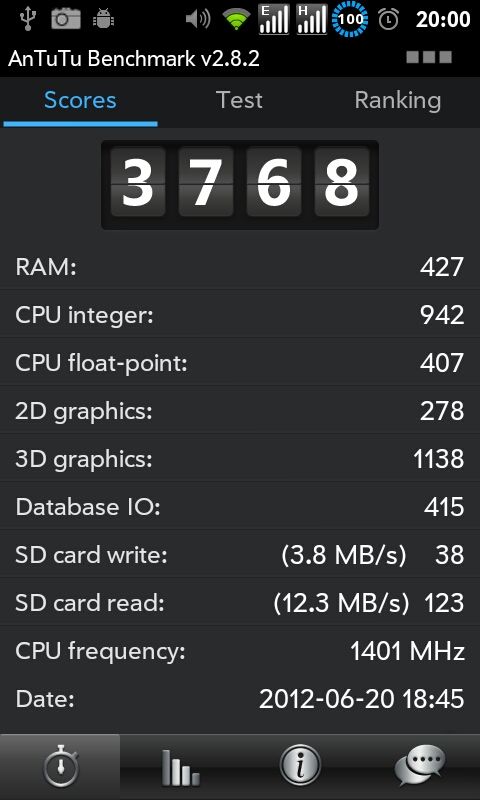Switch to the Test tab
This screenshot has width=480, height=800.
click(x=239, y=101)
